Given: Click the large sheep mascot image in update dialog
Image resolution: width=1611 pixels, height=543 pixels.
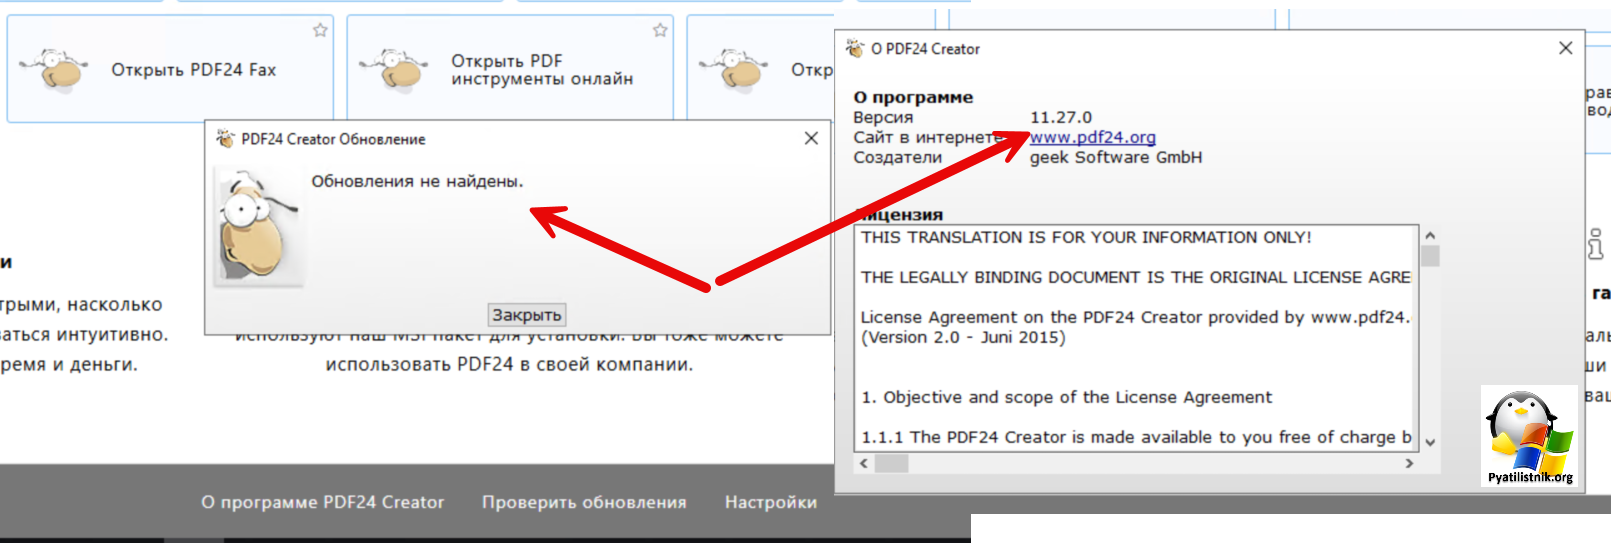Looking at the screenshot, I should coord(258,227).
